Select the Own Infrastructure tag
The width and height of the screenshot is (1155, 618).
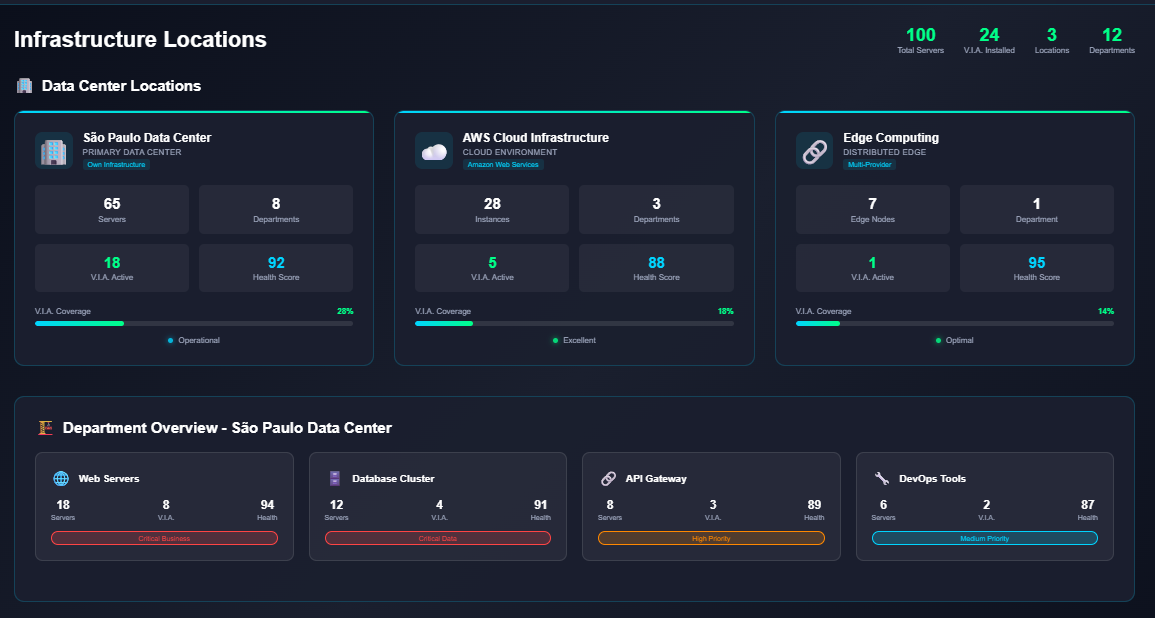point(116,165)
